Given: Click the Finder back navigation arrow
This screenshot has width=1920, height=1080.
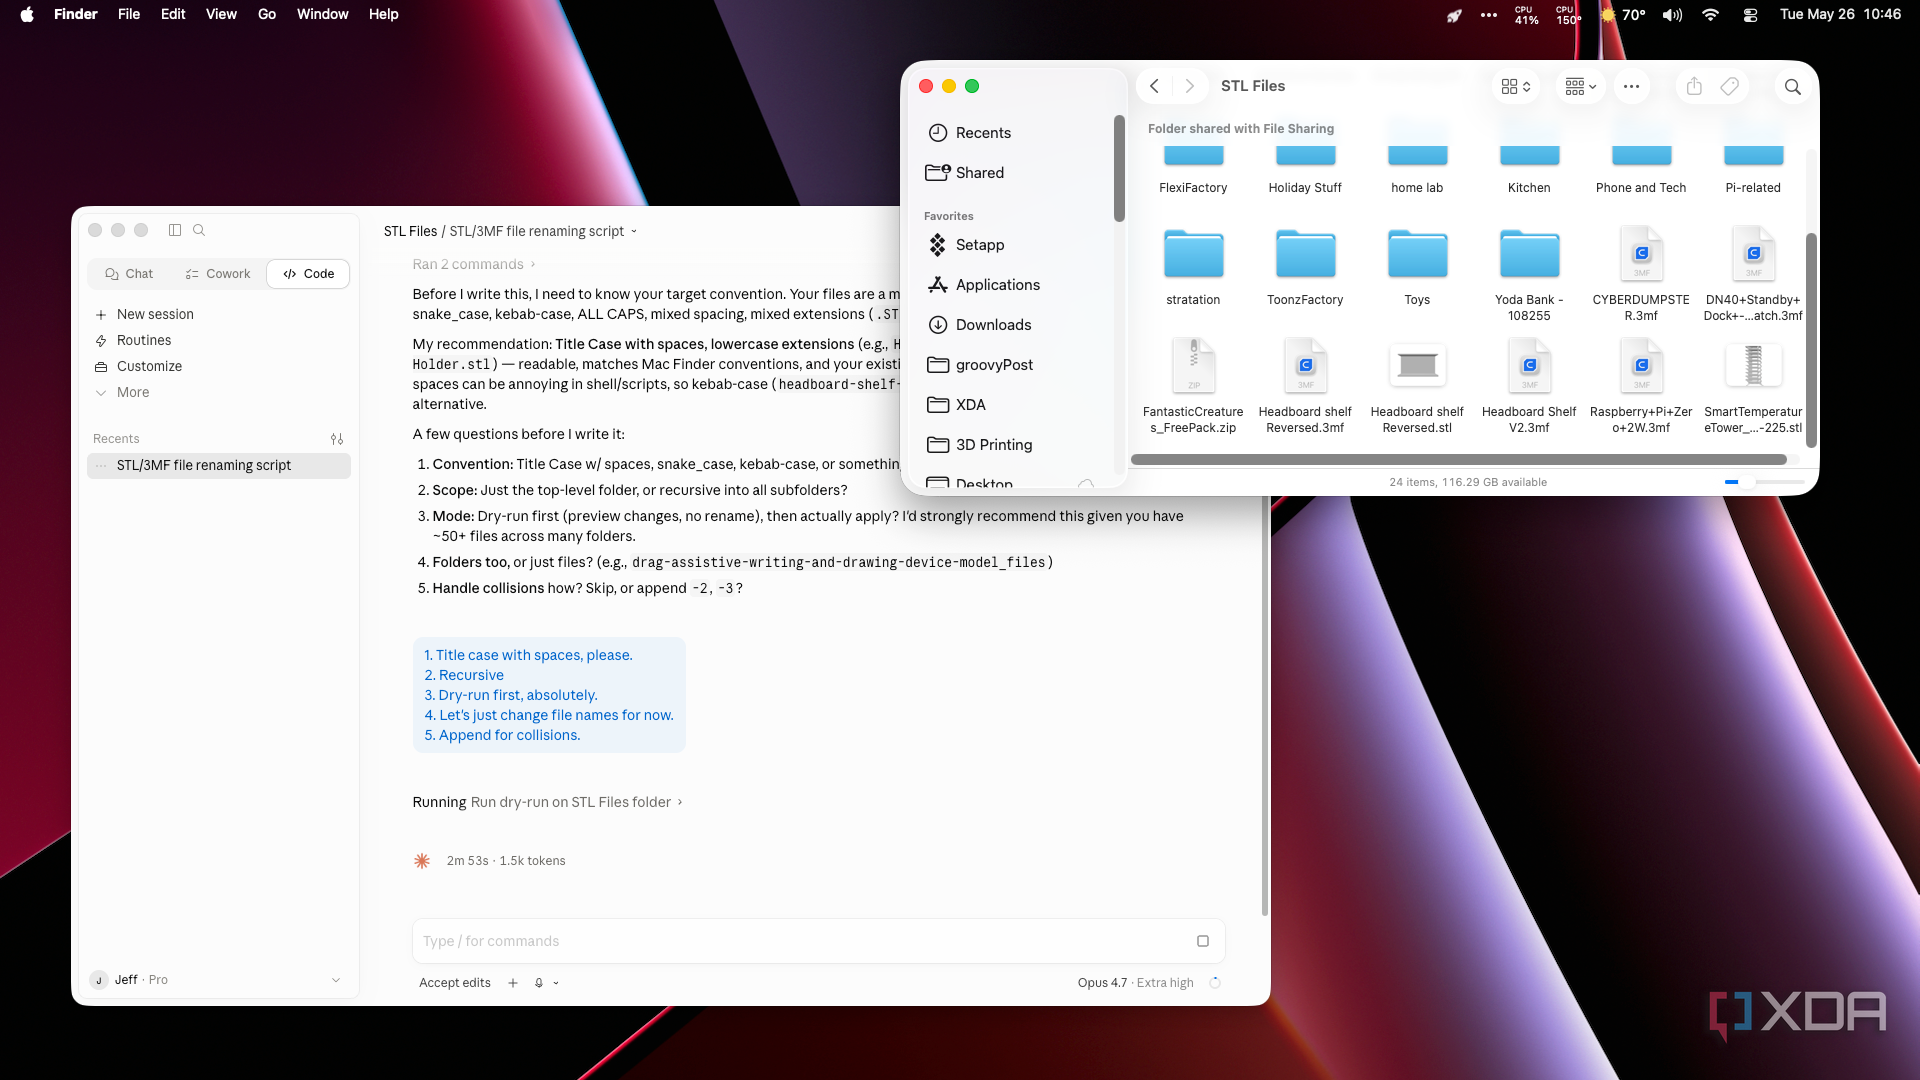Looking at the screenshot, I should pyautogui.click(x=1154, y=86).
